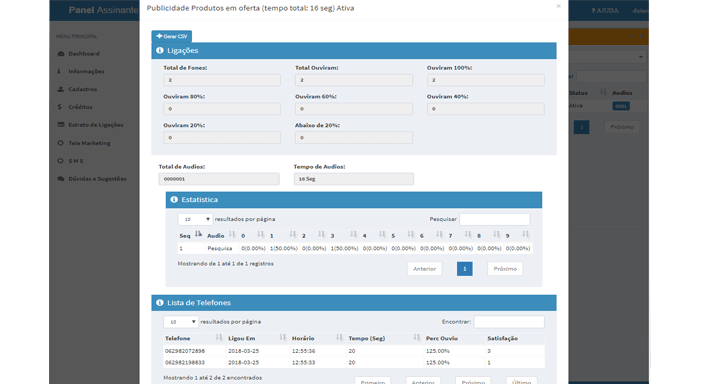Sort Estatística table by column 9
This screenshot has width=709, height=384.
[517, 236]
